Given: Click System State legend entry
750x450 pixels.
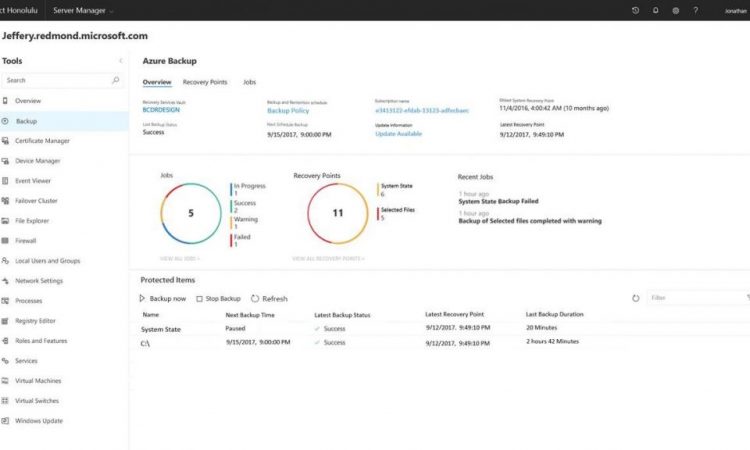Looking at the screenshot, I should point(395,189).
